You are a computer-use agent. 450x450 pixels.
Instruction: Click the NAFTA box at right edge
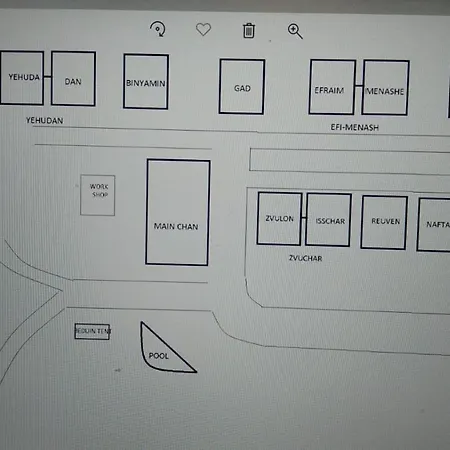[x=433, y=225]
